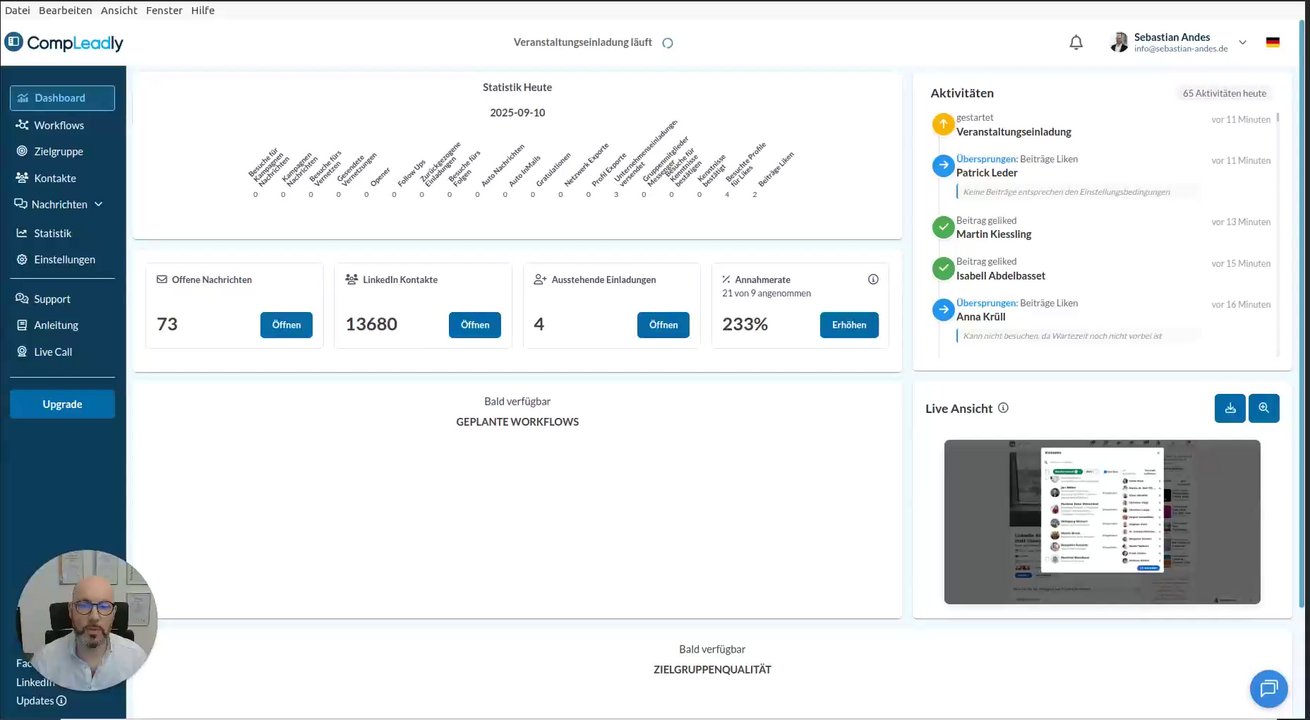Click the CompLeadly logo
The image size is (1310, 720).
64,43
